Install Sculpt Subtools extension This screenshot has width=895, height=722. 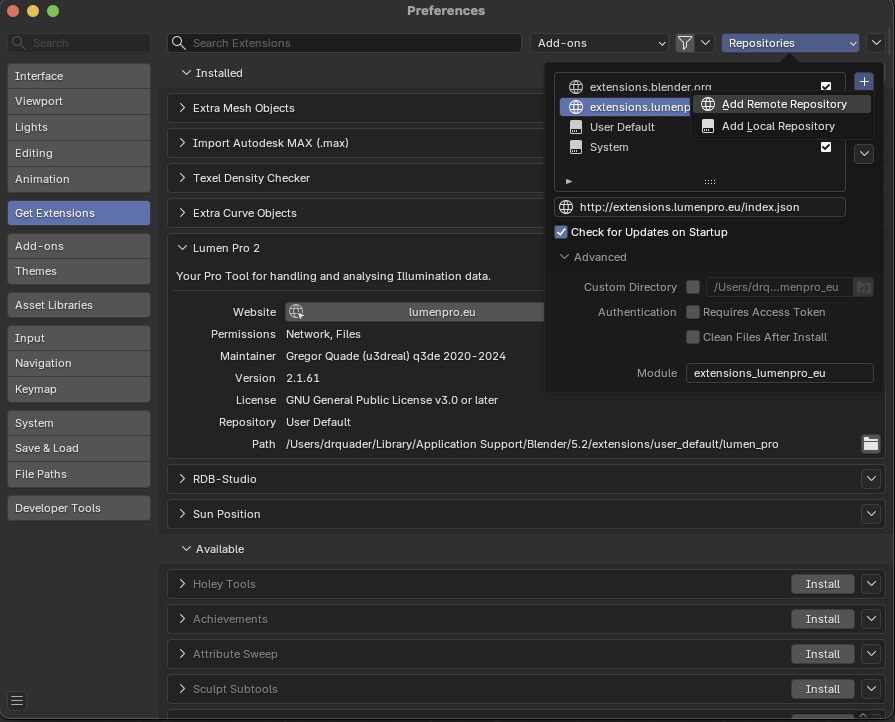pyautogui.click(x=822, y=689)
